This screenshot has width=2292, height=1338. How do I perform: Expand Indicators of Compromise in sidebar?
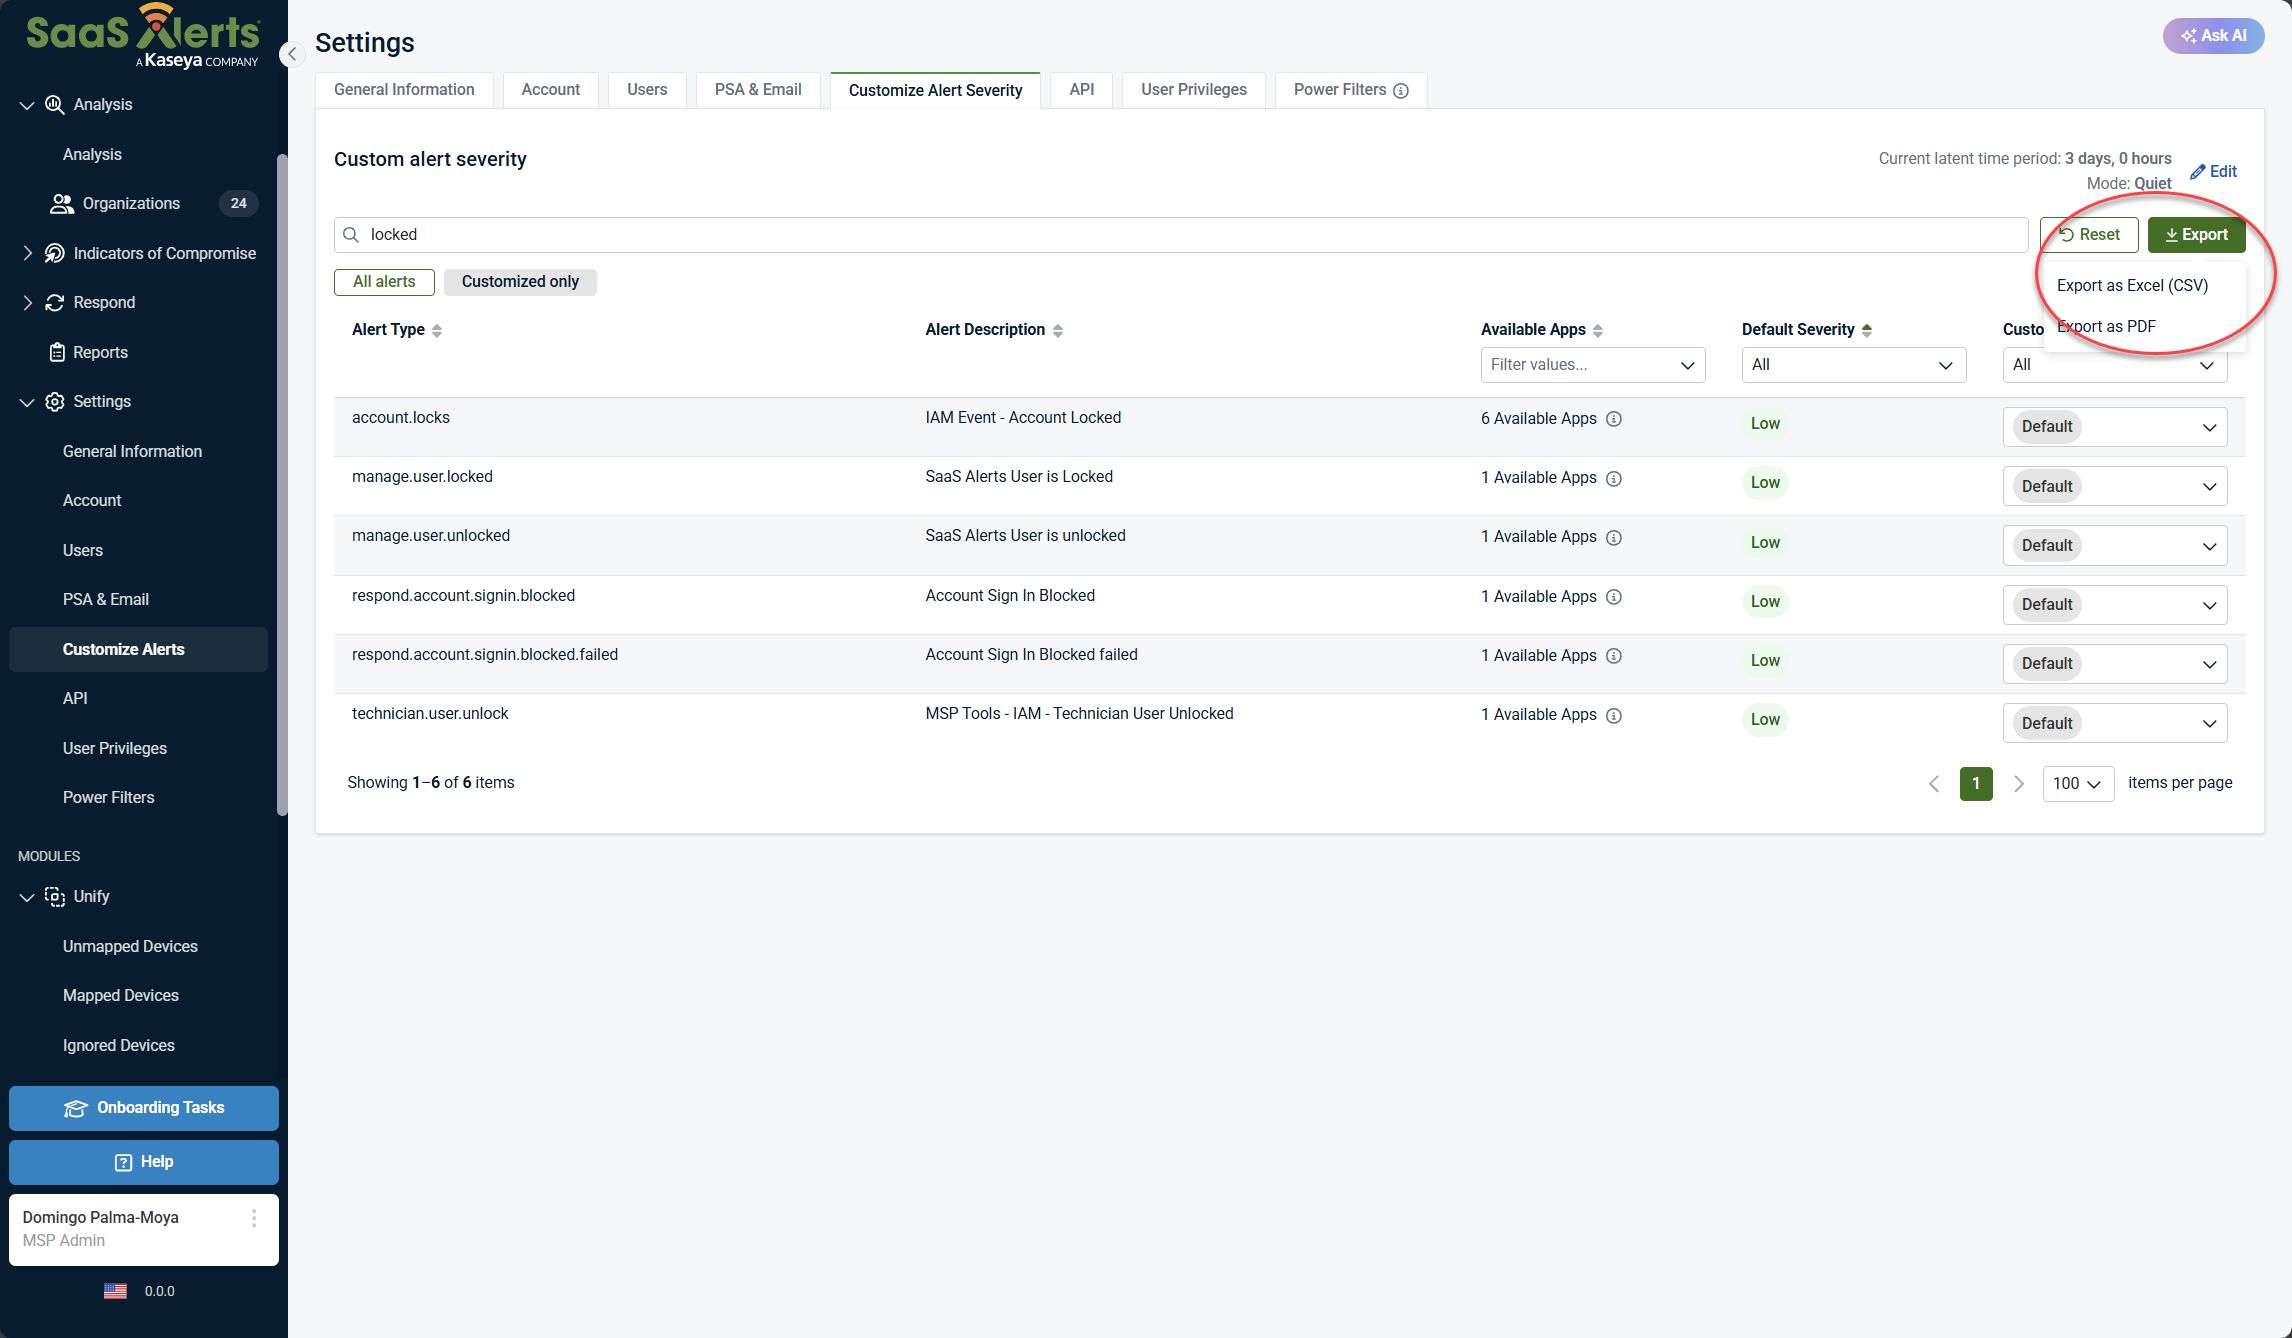click(x=27, y=254)
